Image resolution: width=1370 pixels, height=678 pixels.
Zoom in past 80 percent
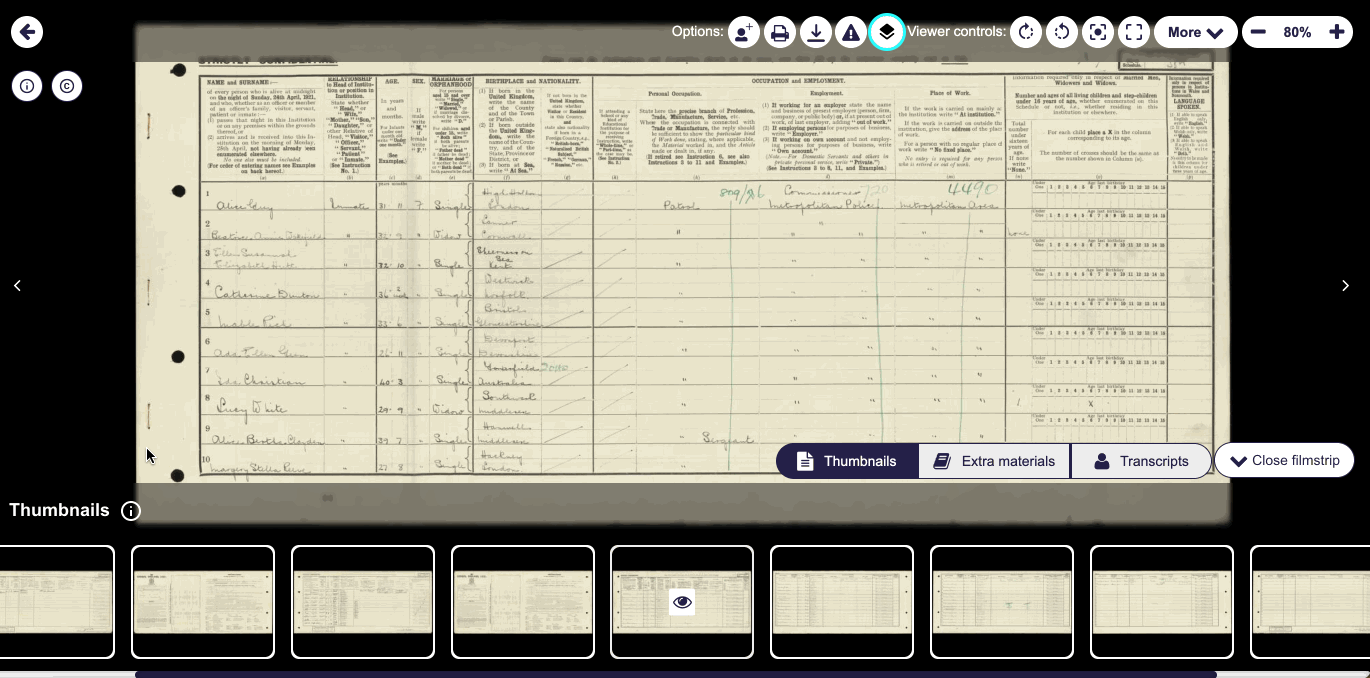coord(1337,31)
